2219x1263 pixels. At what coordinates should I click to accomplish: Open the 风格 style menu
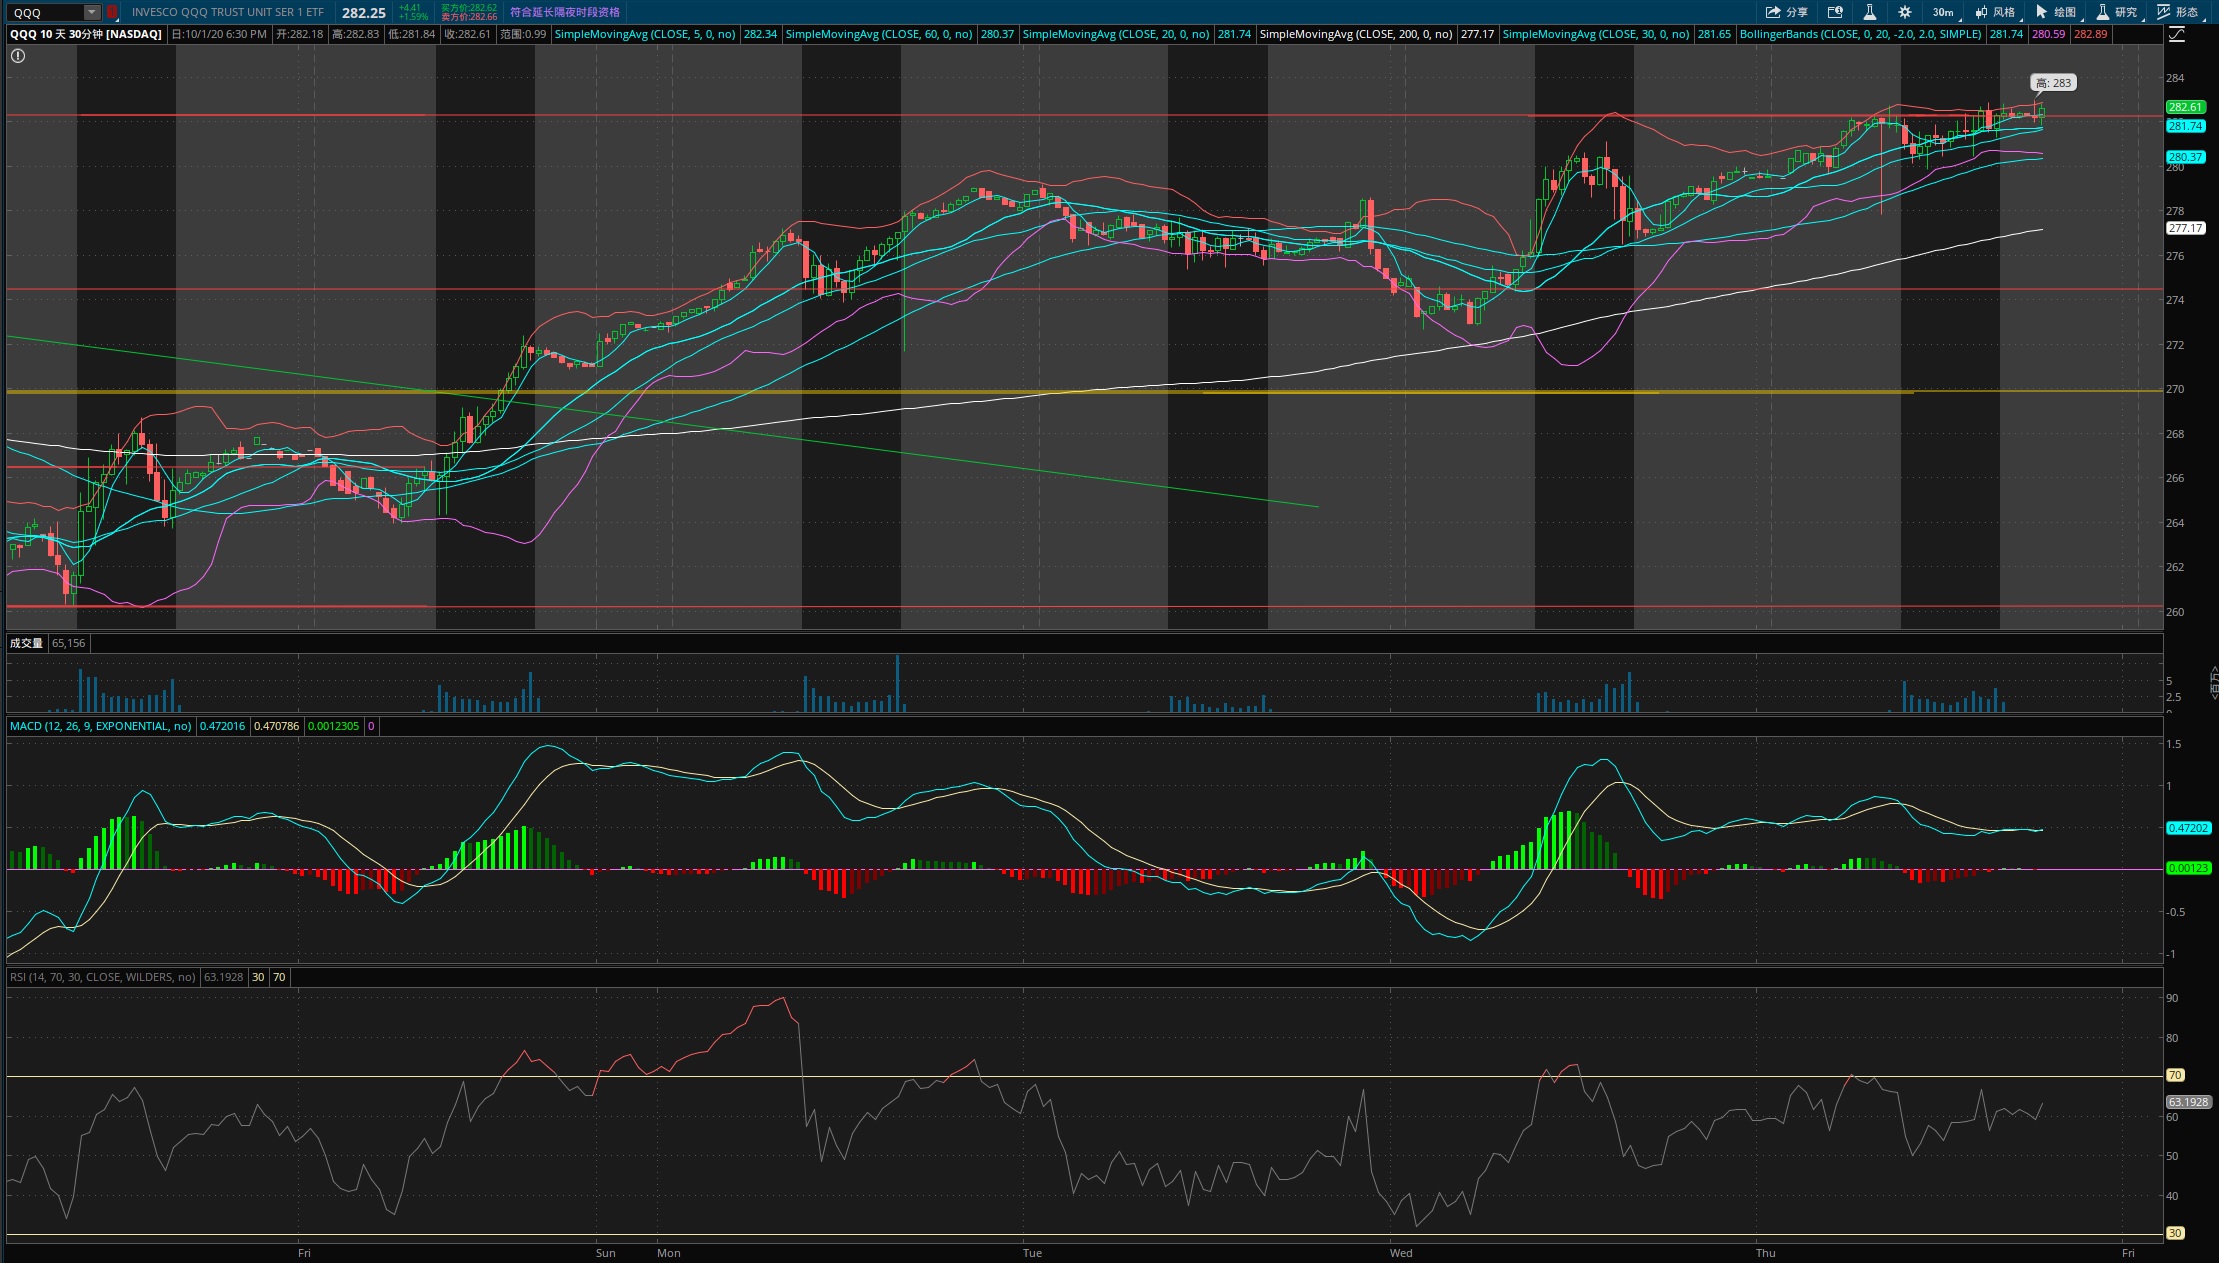click(x=1997, y=12)
